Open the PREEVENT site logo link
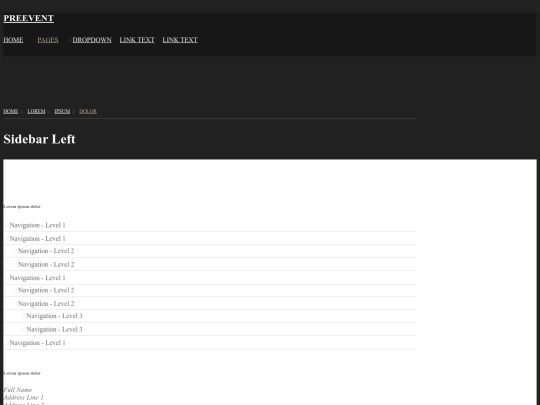Screen dimensions: 540x405 (x=29, y=18)
